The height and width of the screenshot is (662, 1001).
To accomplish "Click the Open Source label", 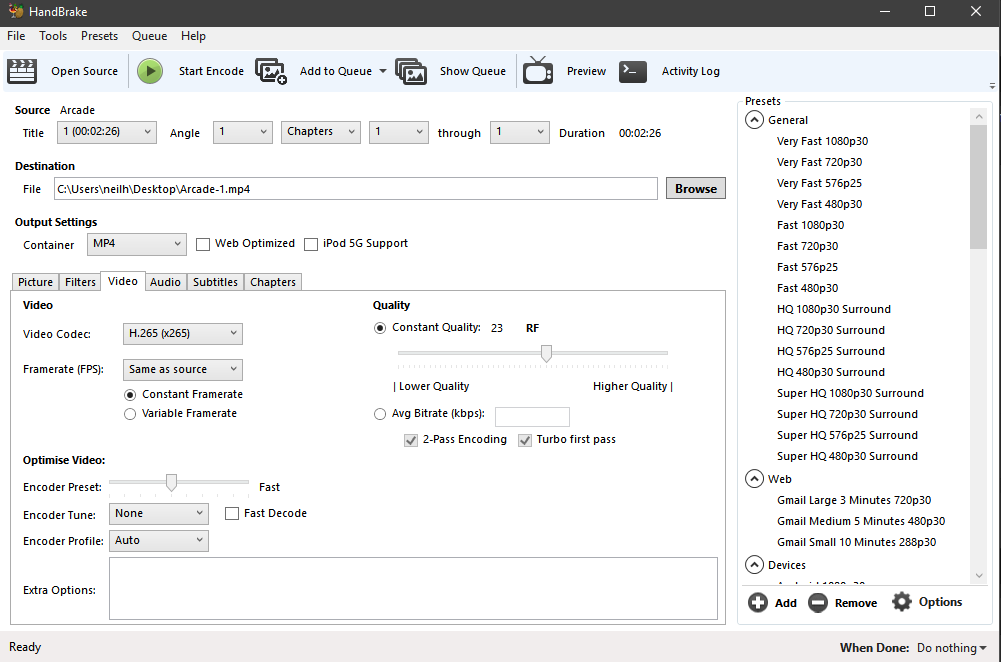I will point(84,71).
